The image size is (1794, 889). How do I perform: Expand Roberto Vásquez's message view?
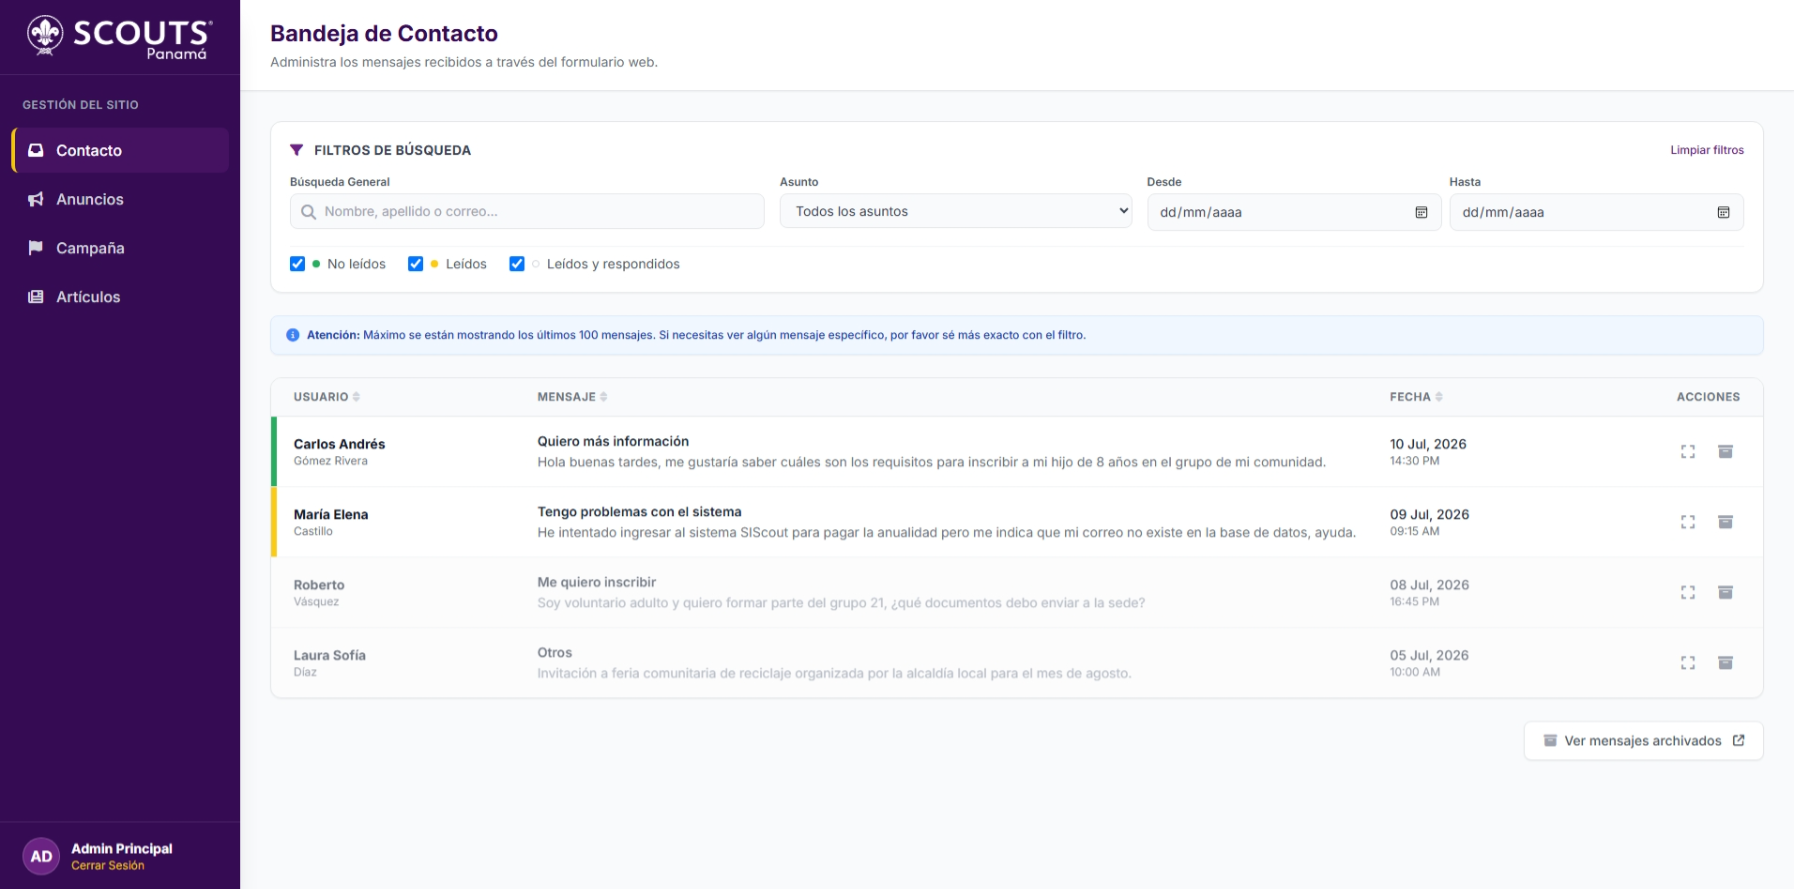[x=1688, y=593]
